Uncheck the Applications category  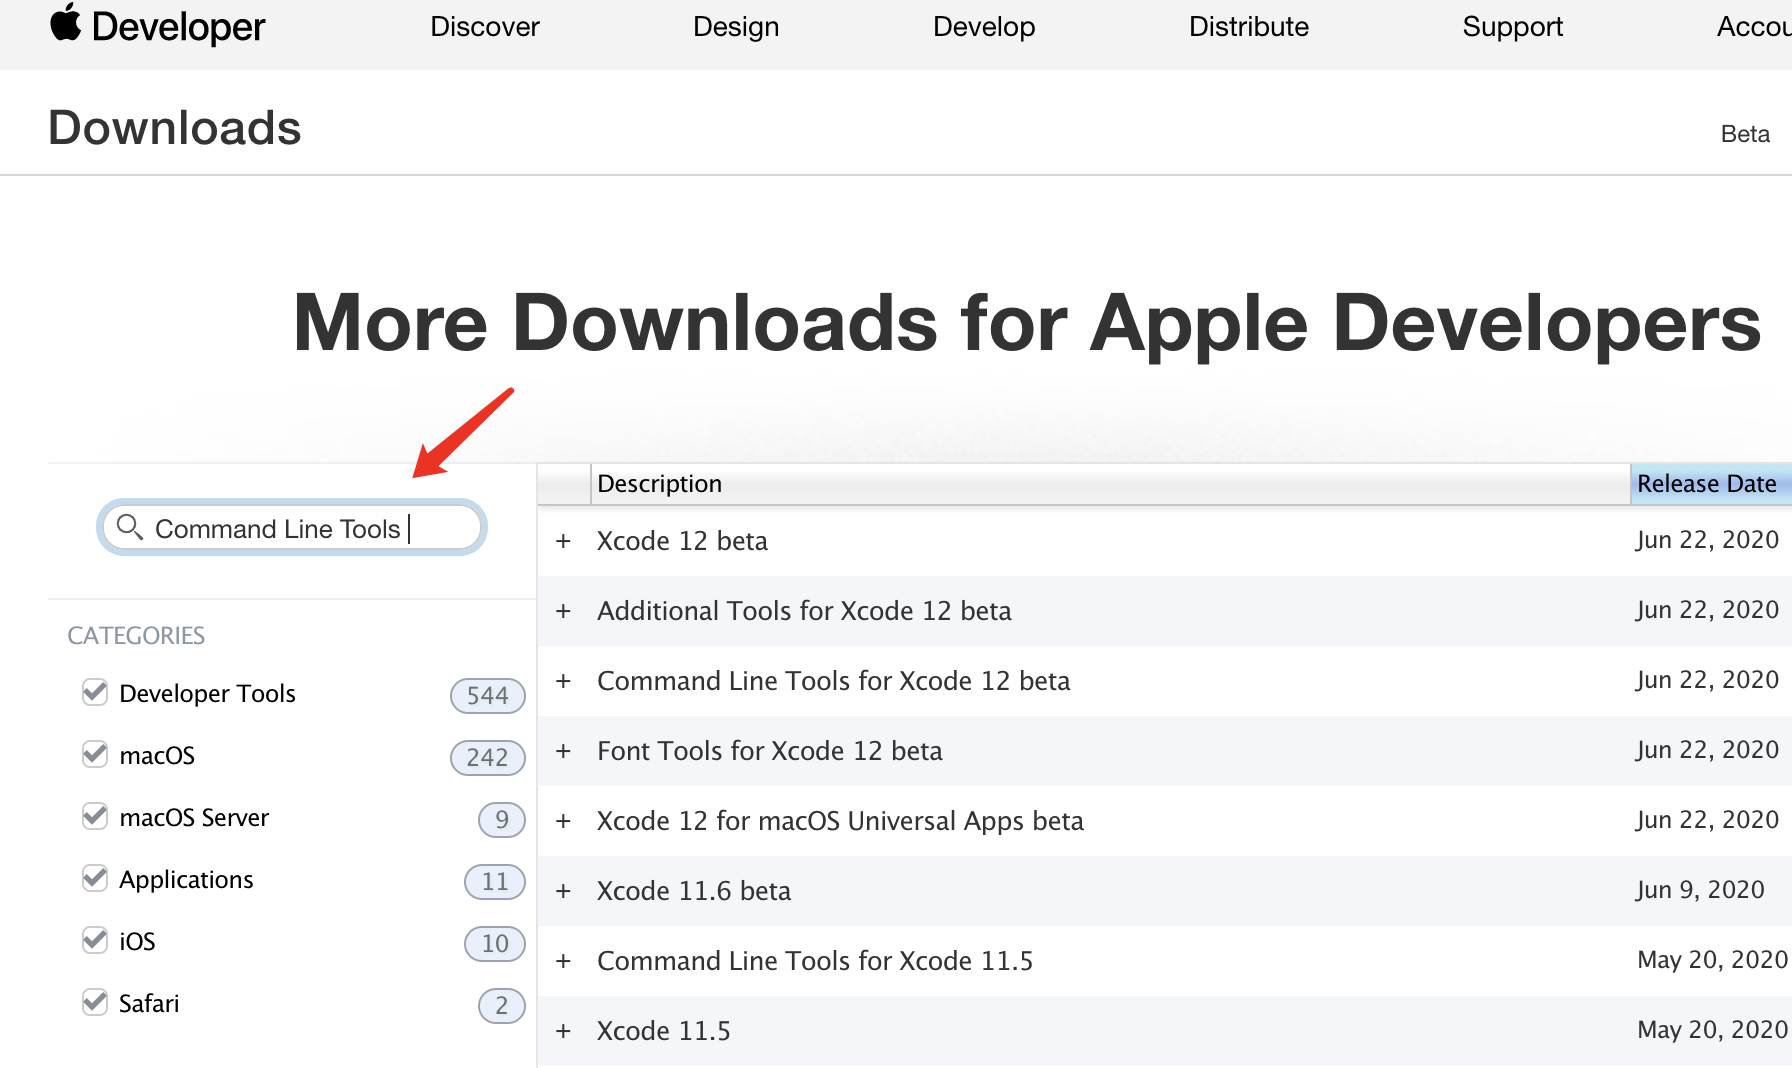[x=95, y=878]
